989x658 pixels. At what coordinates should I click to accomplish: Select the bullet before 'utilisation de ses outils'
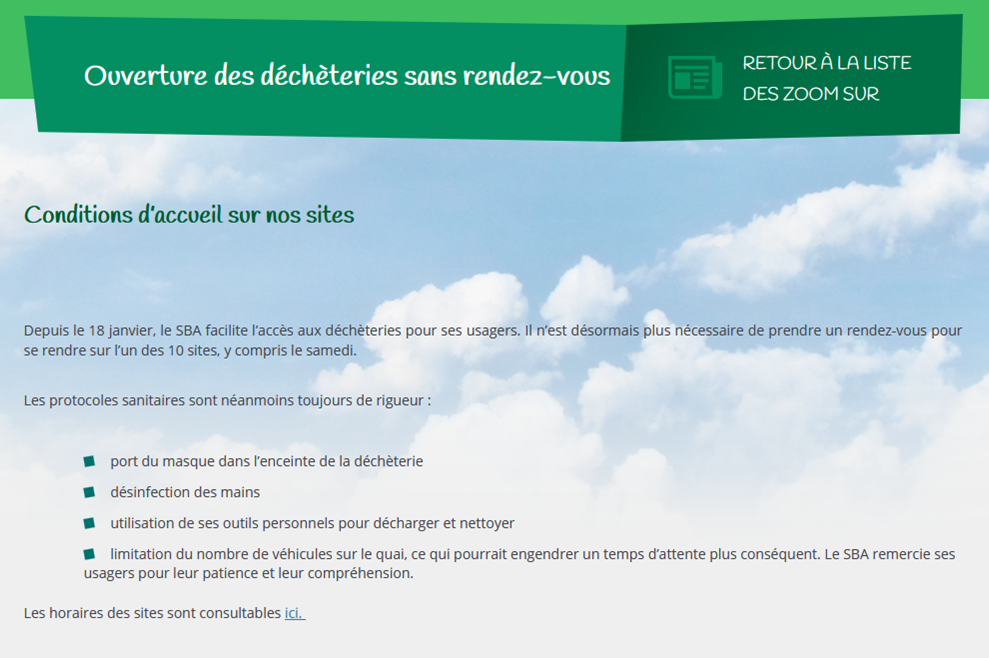(x=89, y=523)
